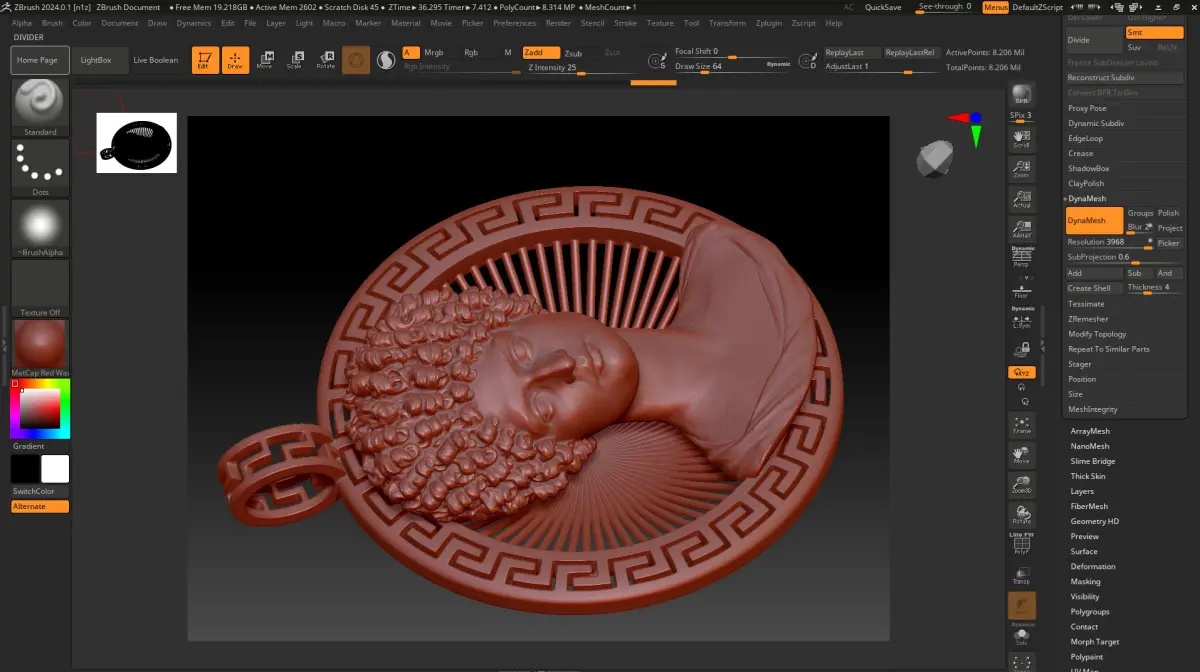
Task: Click the Actual size icon
Action: pos(1022,198)
